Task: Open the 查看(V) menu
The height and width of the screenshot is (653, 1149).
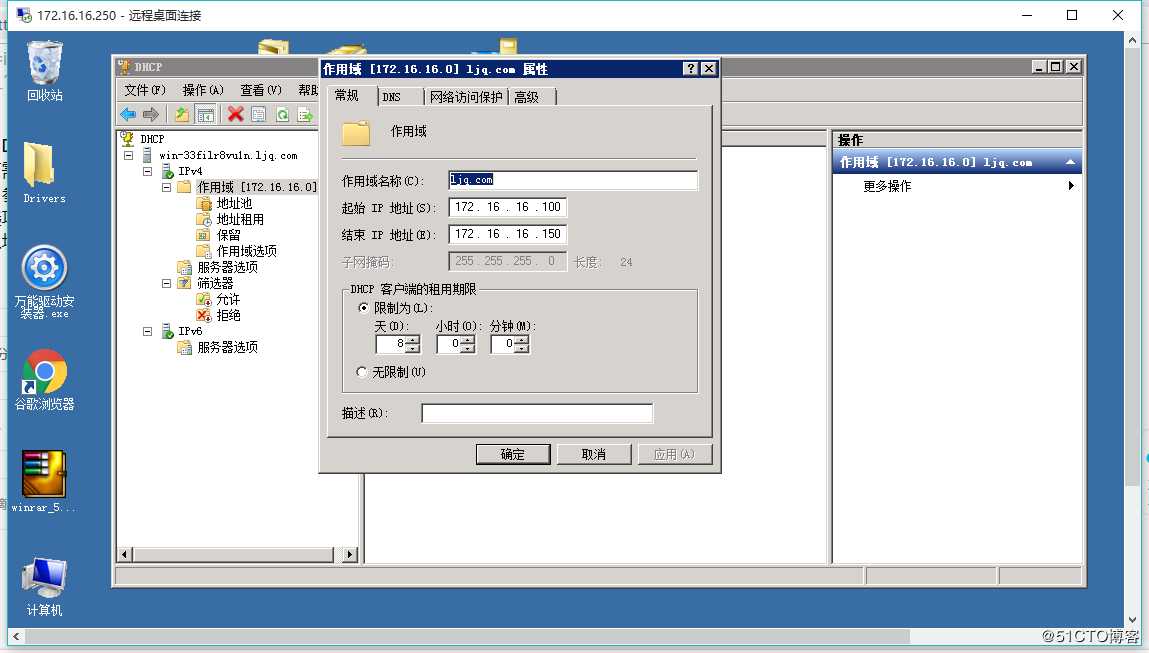Action: click(x=261, y=90)
